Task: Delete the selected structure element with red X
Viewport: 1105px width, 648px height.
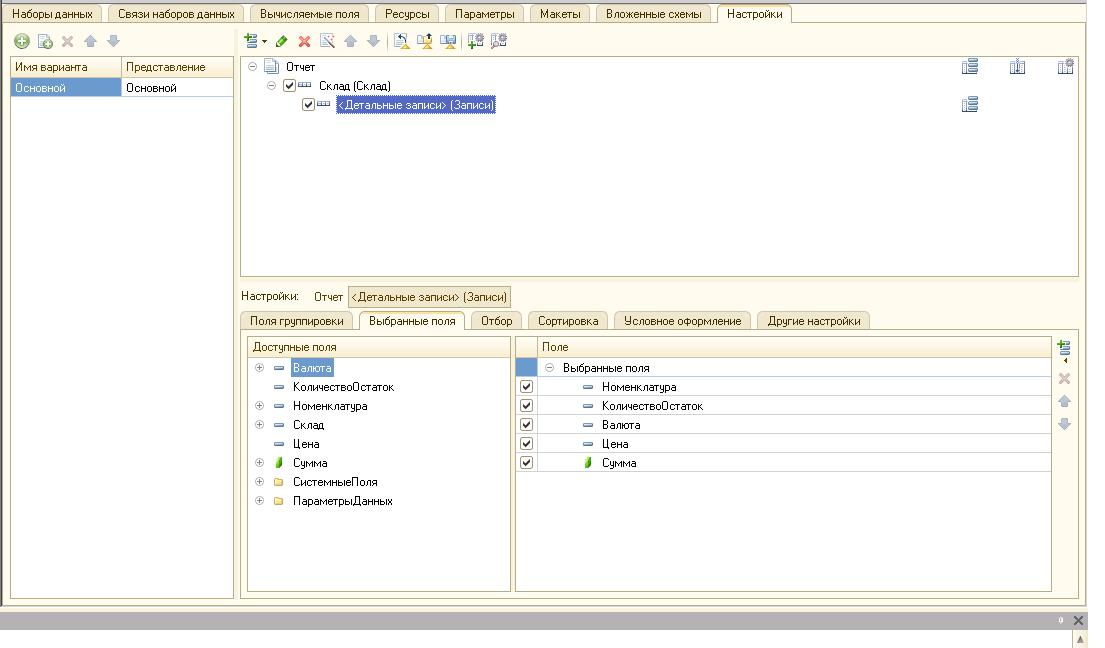Action: click(304, 41)
